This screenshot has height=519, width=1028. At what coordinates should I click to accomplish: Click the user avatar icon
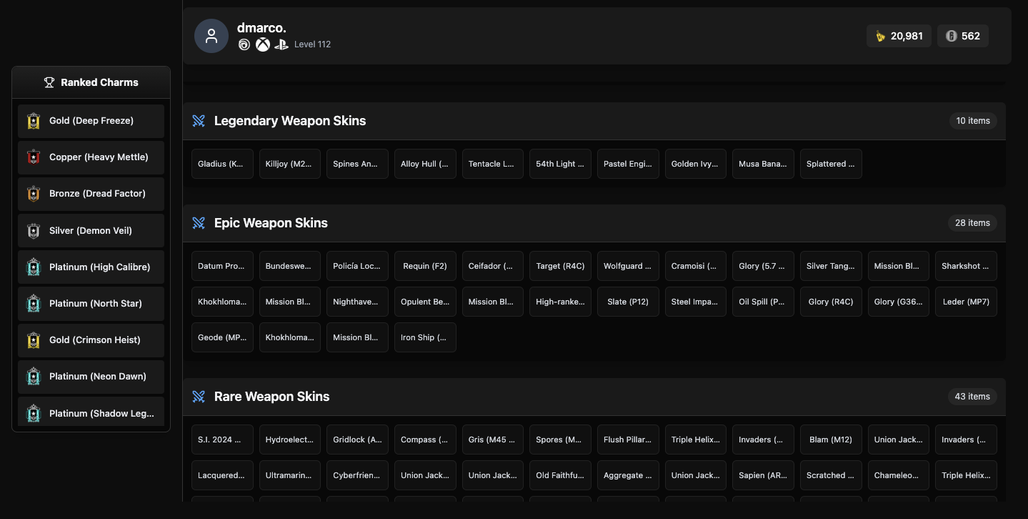211,36
